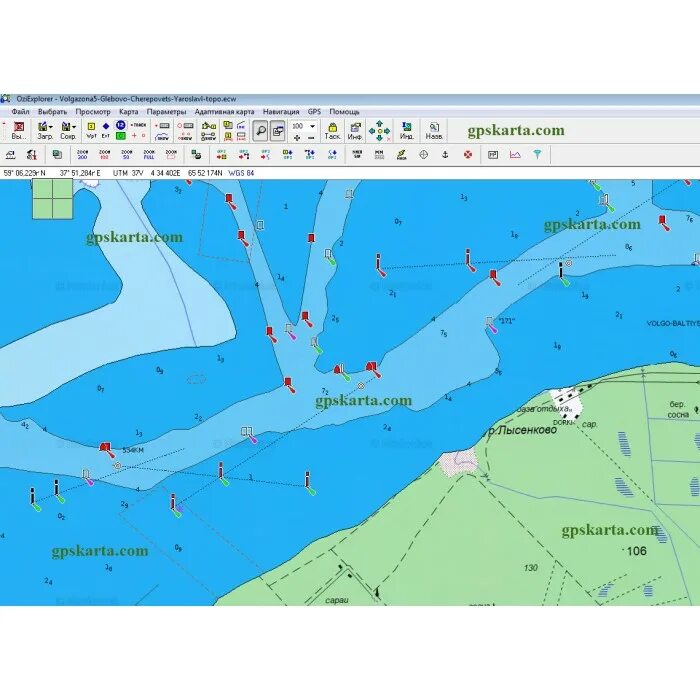Click the crosshair target icon in toolbar
Screen dimensions: 700x700
pyautogui.click(x=424, y=154)
